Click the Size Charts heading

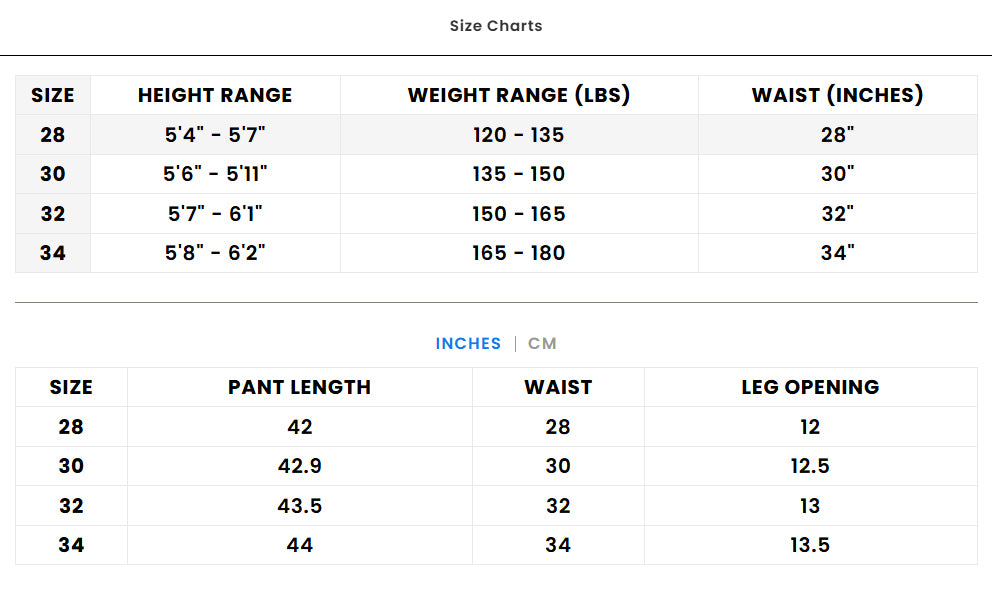tap(496, 26)
